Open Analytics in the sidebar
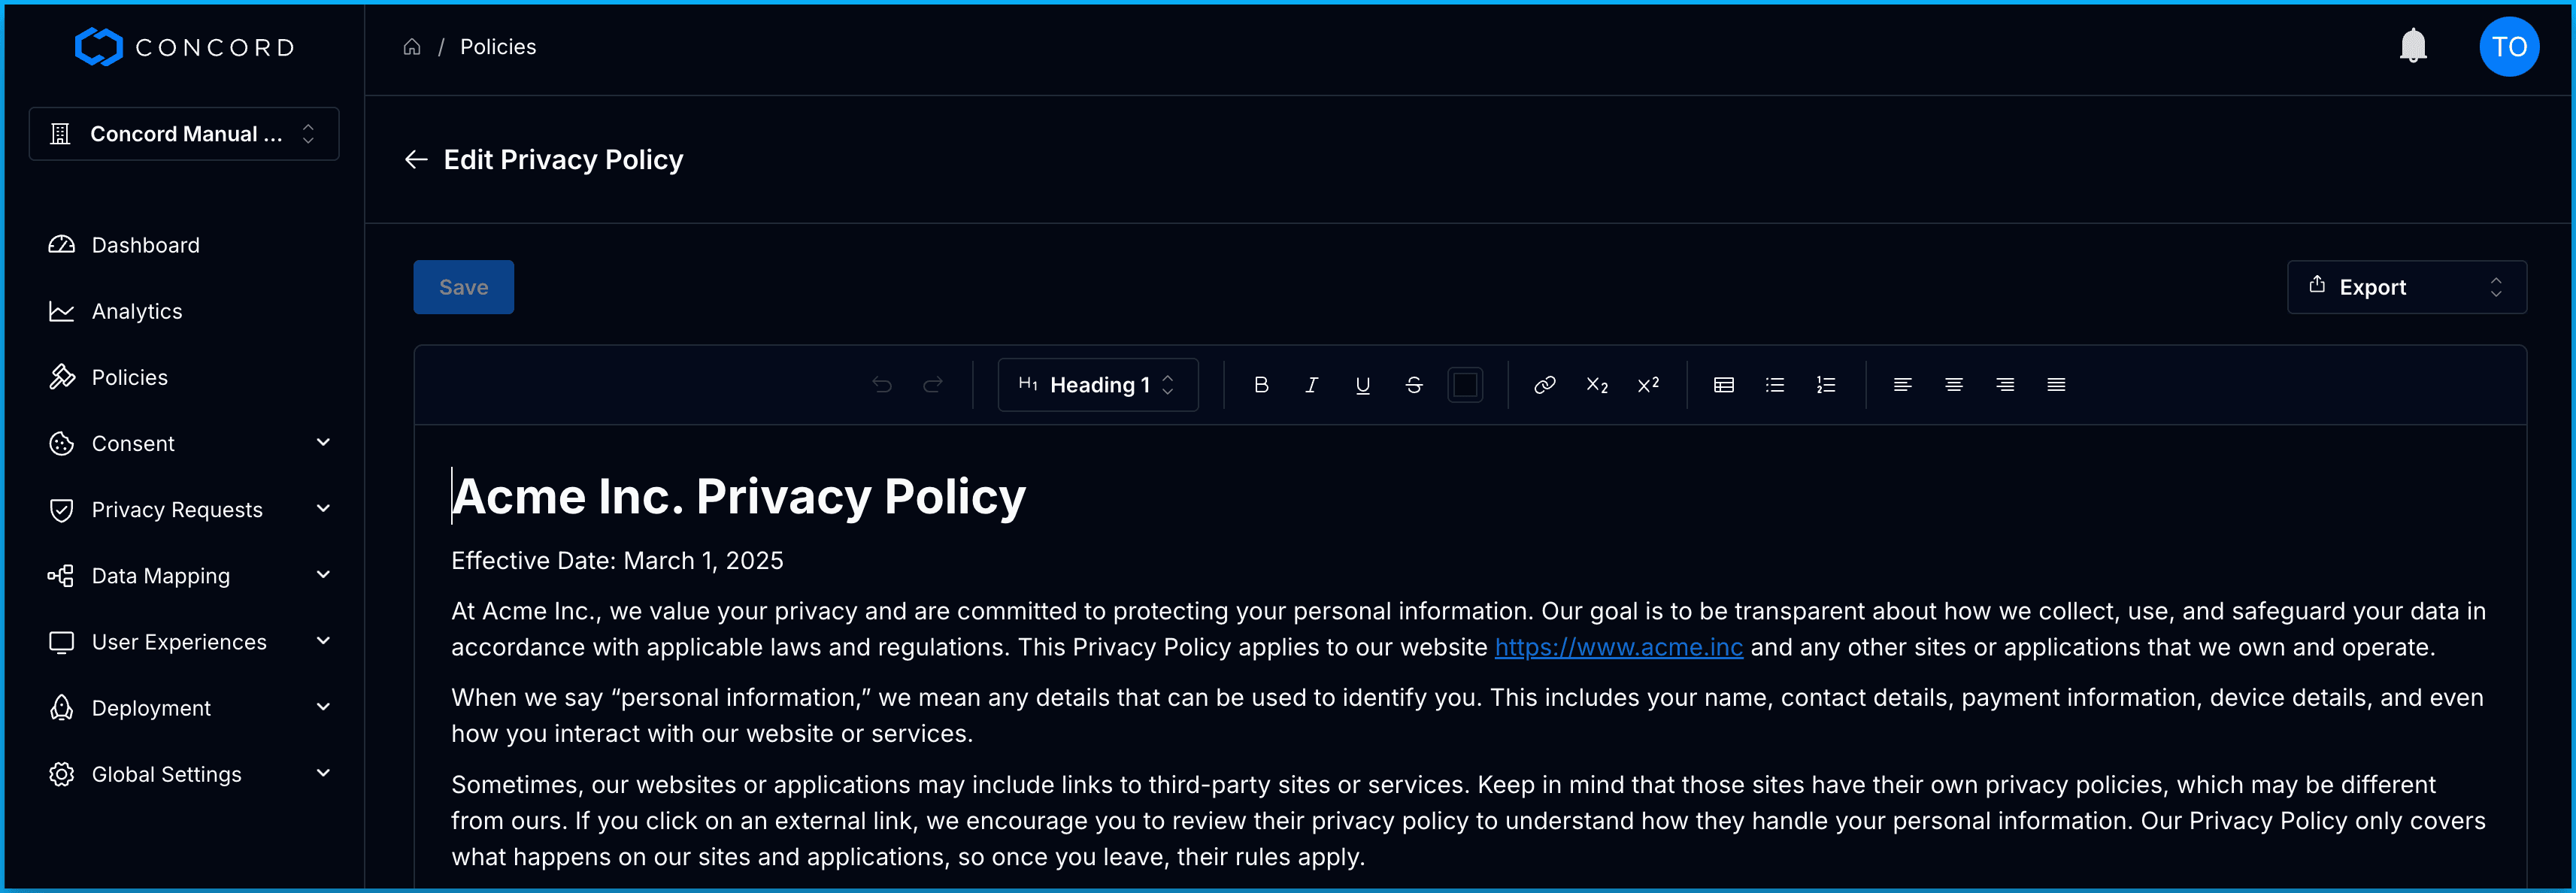2576x893 pixels. tap(137, 311)
